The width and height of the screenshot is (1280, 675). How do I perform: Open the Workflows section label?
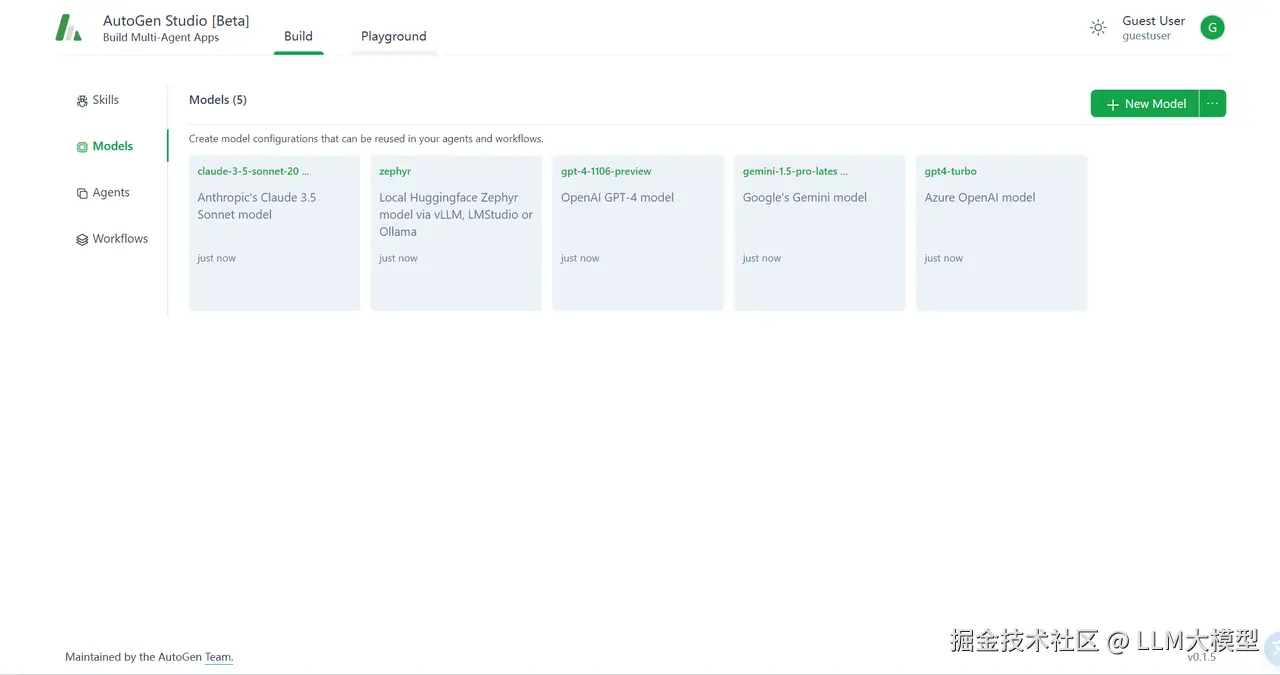pos(120,239)
